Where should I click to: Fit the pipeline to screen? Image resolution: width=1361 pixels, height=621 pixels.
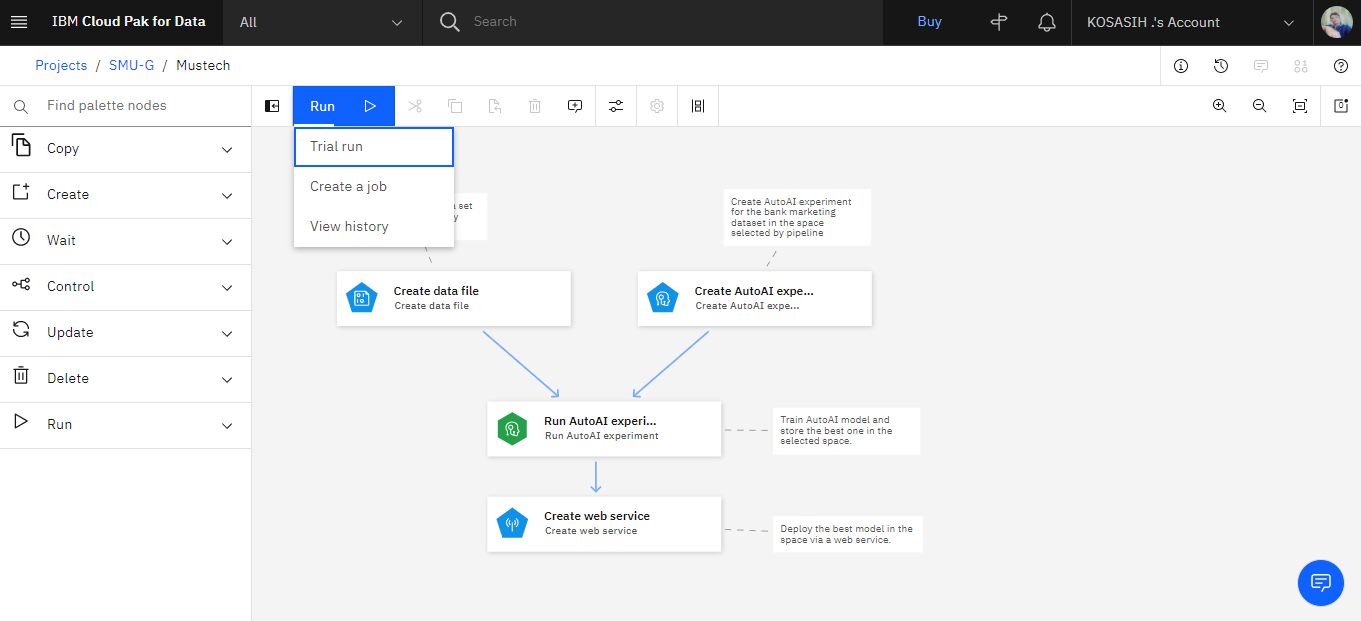click(1300, 106)
